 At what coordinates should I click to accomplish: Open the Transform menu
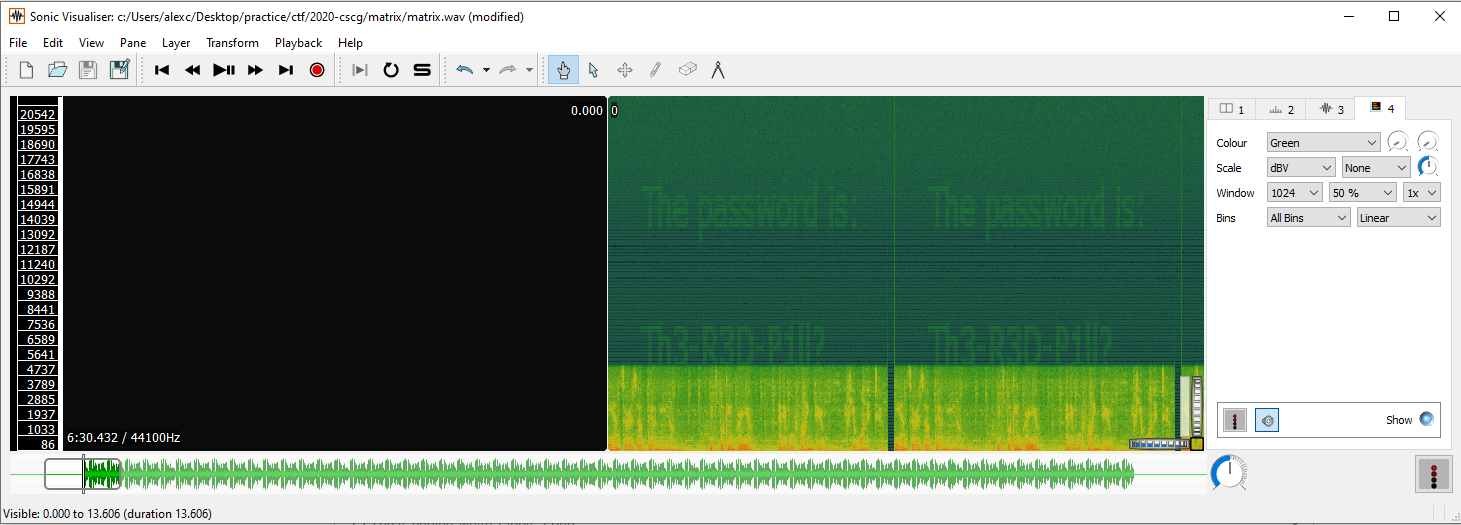[232, 43]
